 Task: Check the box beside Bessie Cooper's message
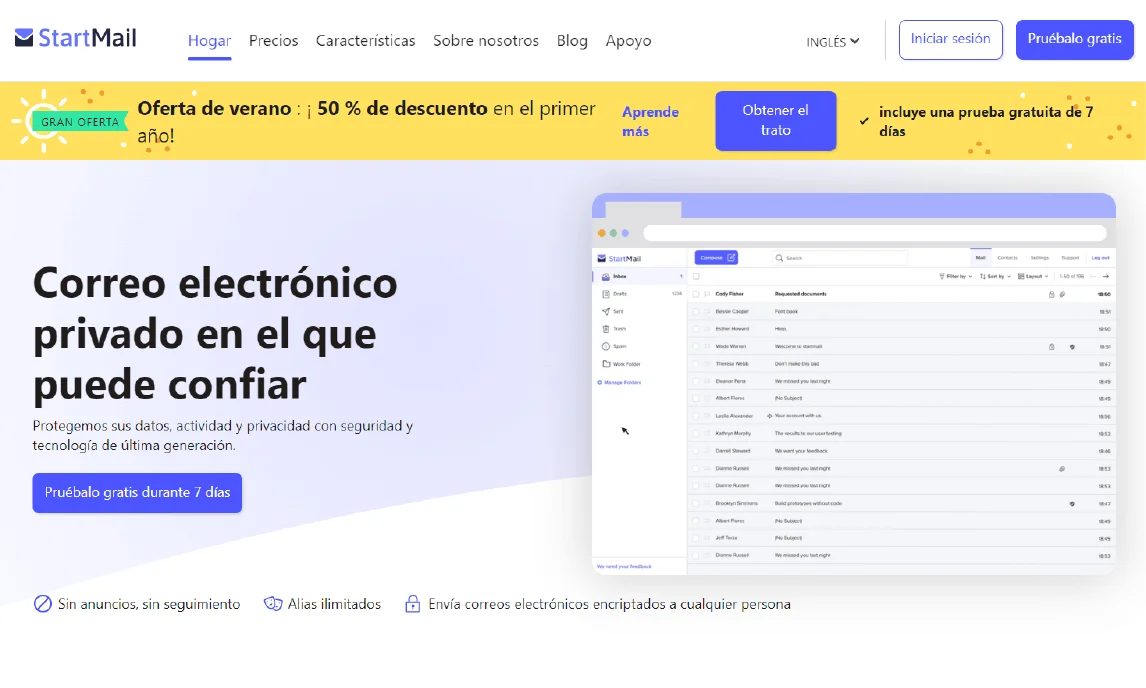point(696,311)
